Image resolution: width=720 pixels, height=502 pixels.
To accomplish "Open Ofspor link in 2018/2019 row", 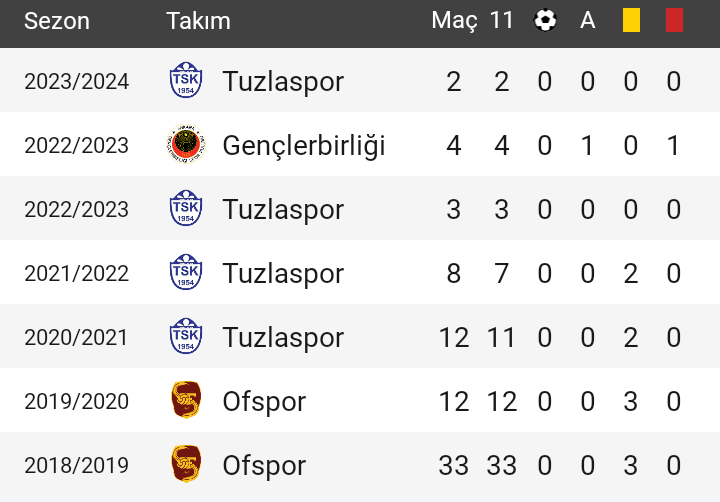I will (264, 466).
